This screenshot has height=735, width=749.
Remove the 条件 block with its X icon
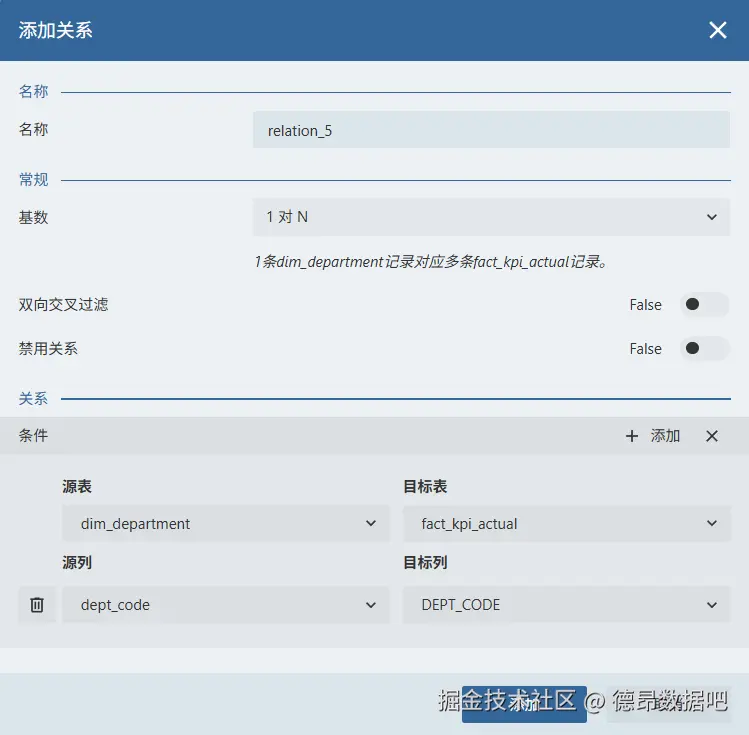click(712, 436)
